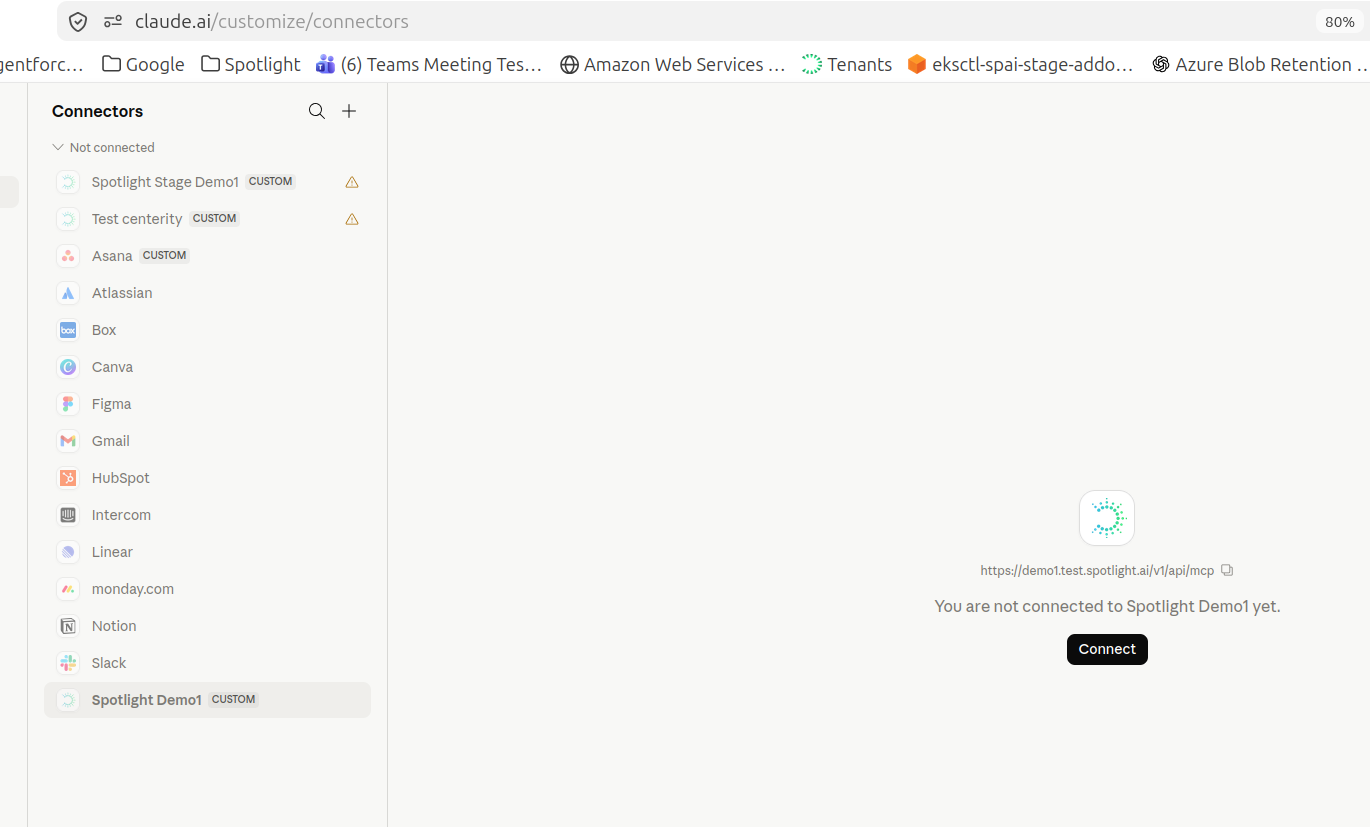This screenshot has height=827, width=1370.
Task: Select Notion connector name
Action: click(114, 626)
